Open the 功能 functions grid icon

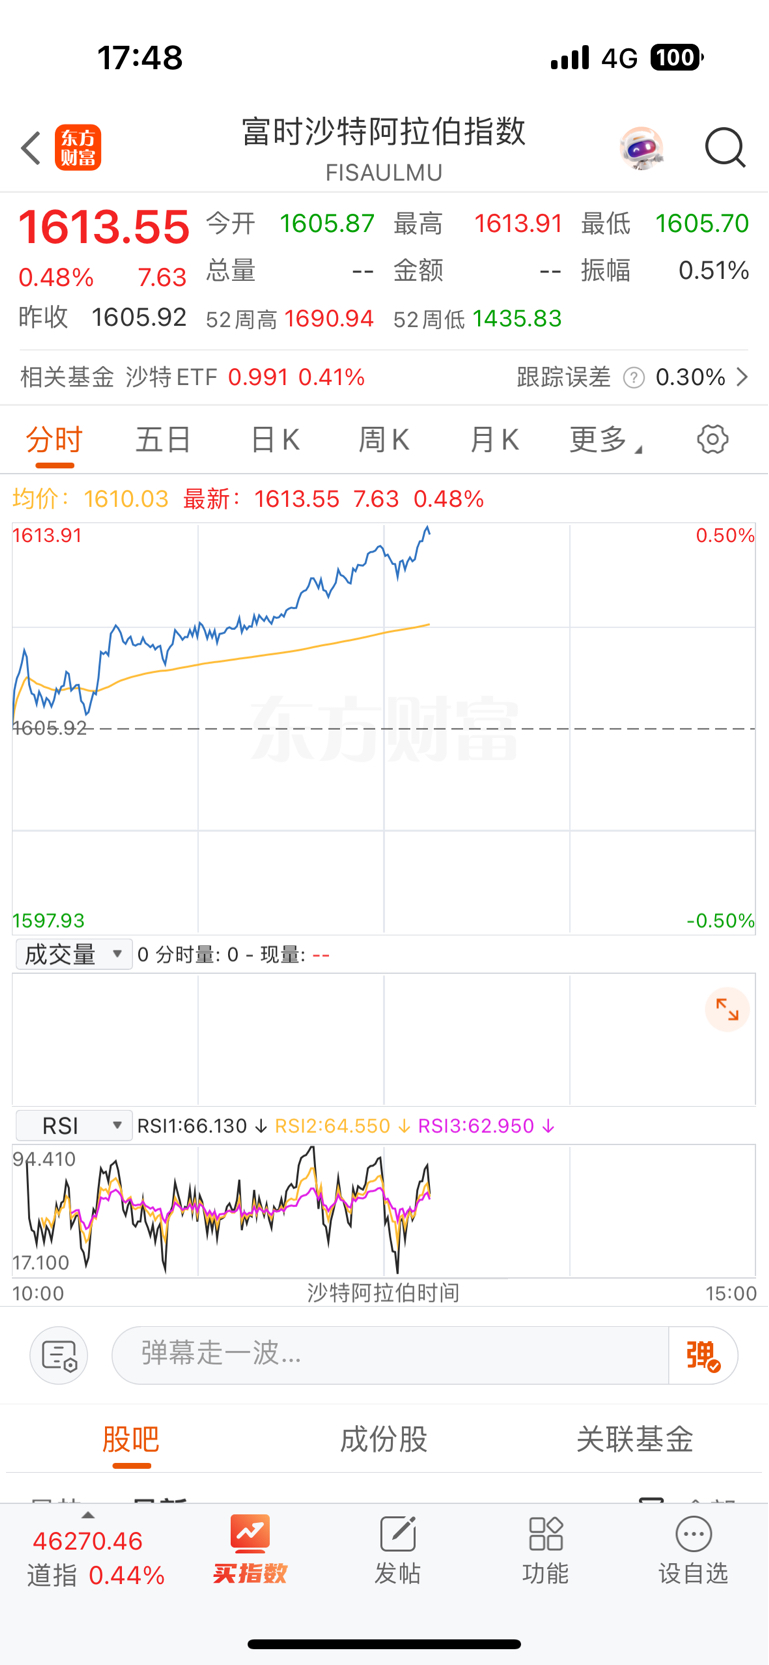click(x=545, y=1549)
